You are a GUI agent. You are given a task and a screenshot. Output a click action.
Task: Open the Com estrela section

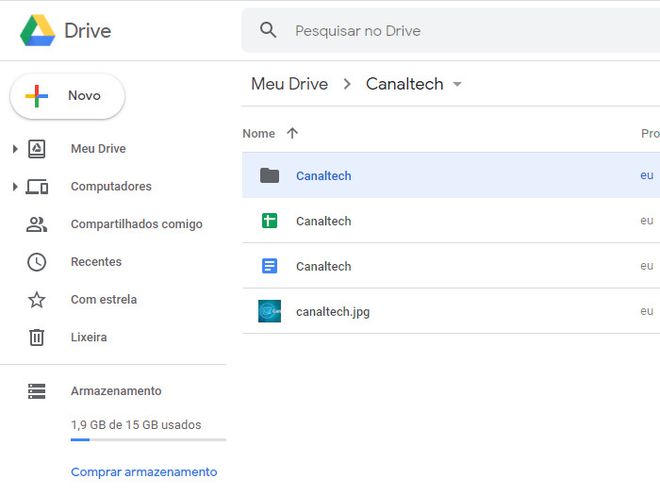click(104, 300)
